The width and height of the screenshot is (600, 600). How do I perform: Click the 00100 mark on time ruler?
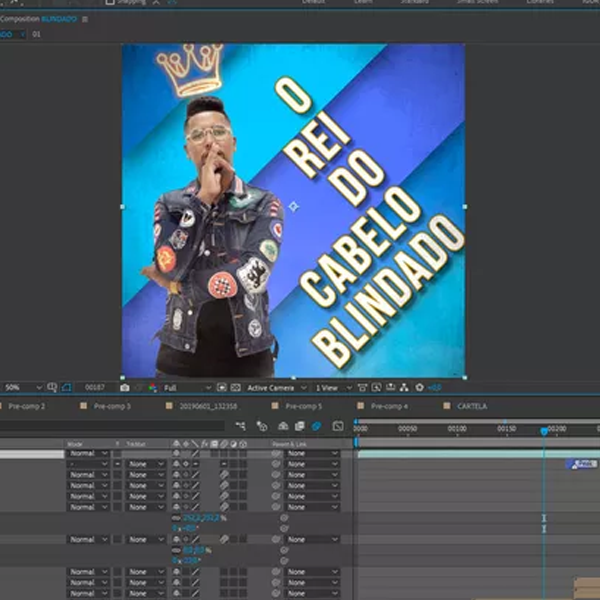coord(457,429)
